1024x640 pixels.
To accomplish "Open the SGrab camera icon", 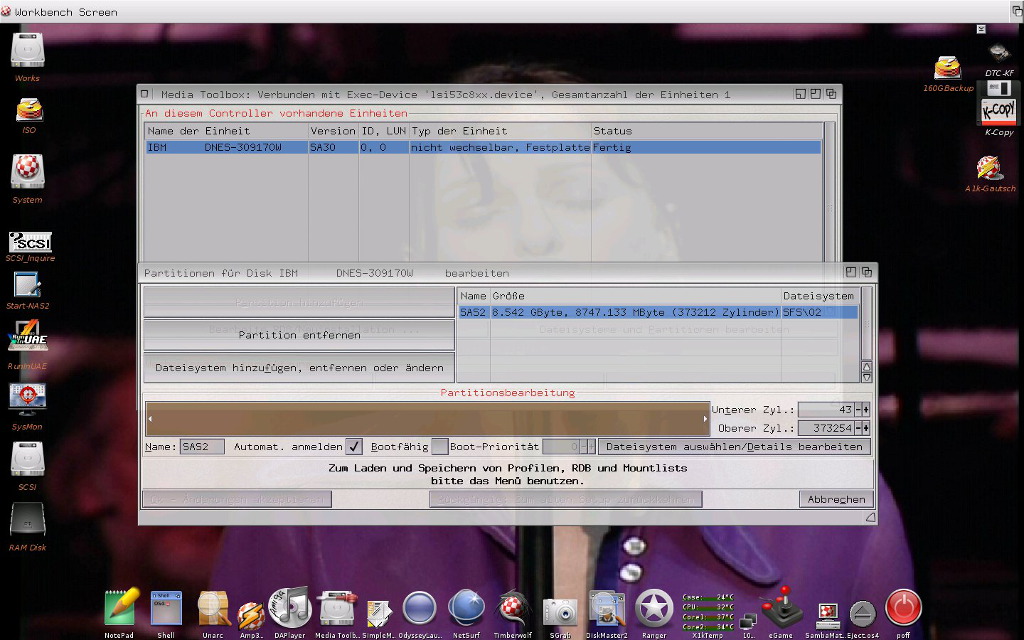I will pos(560,609).
